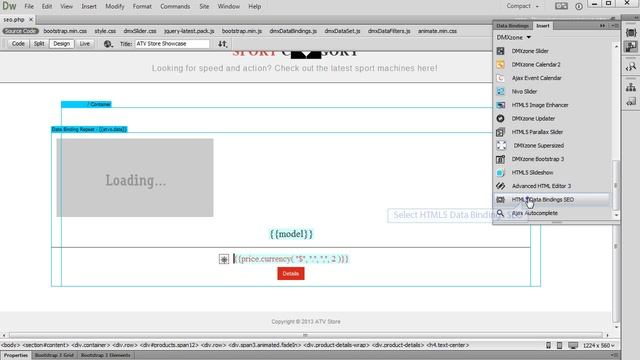Screen dimensions: 640x360
Task: Open the file management arrows icon
Action: pos(222,44)
